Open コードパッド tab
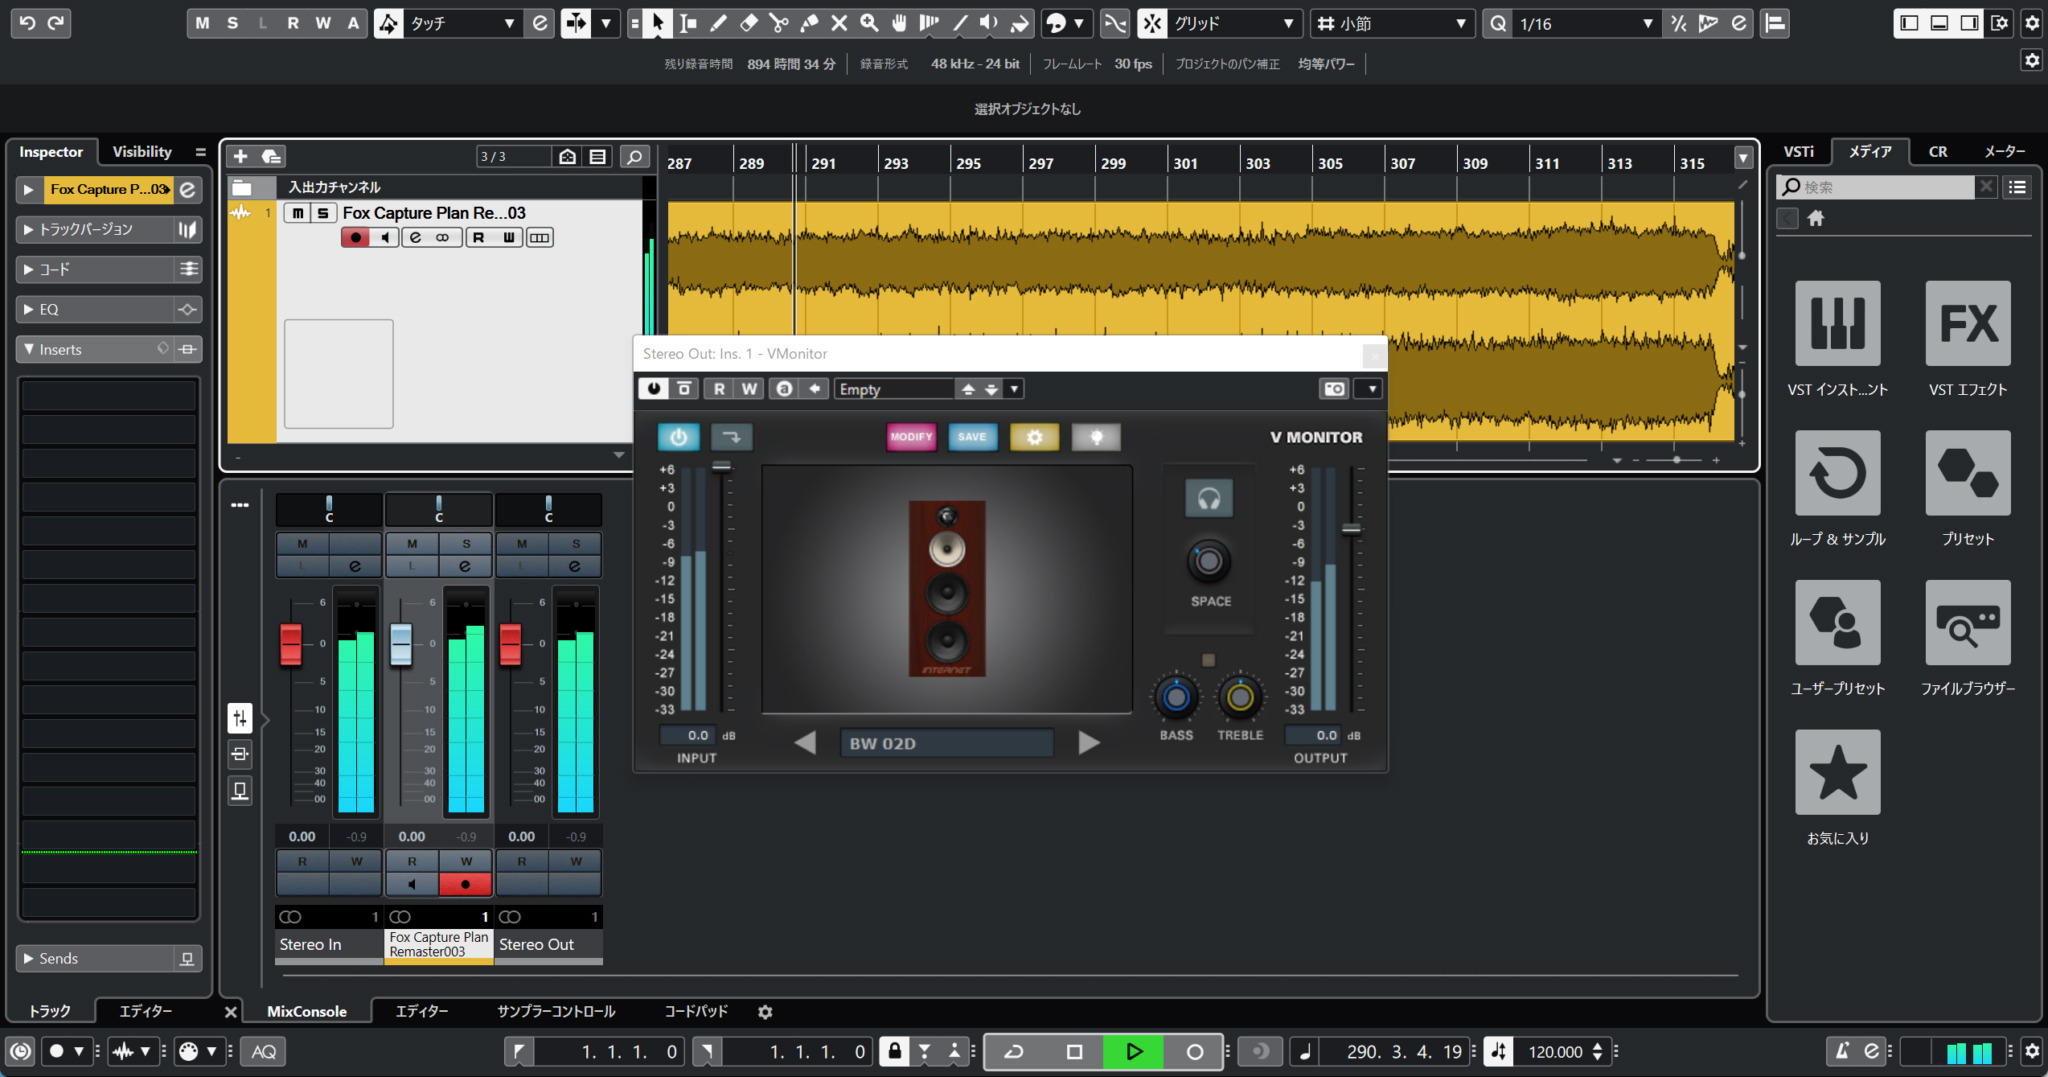Screen dimensions: 2048x1077 click(696, 1012)
